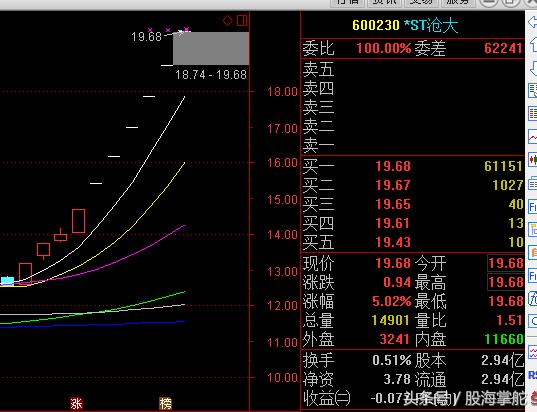Switch to the candlestick K-line chart icon

click(x=533, y=160)
